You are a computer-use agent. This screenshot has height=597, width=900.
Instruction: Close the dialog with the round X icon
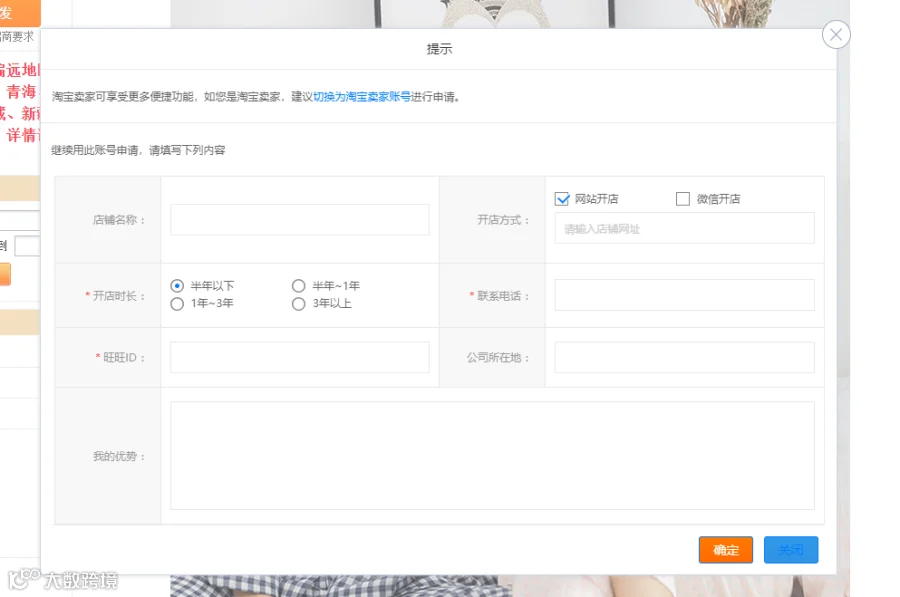pos(836,35)
